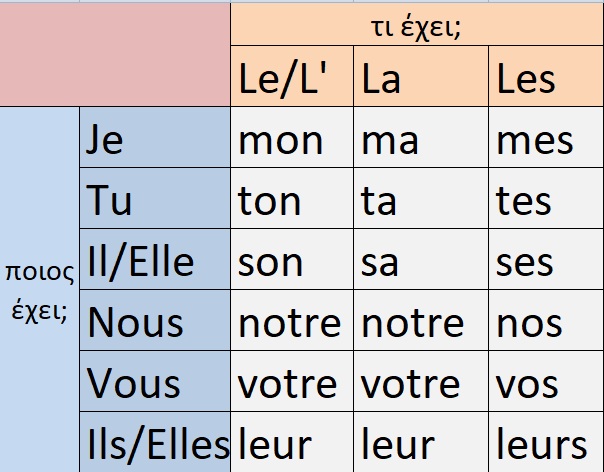The height and width of the screenshot is (472, 604).
Task: Click the 'Le/L'' column header cell
Action: (292, 76)
